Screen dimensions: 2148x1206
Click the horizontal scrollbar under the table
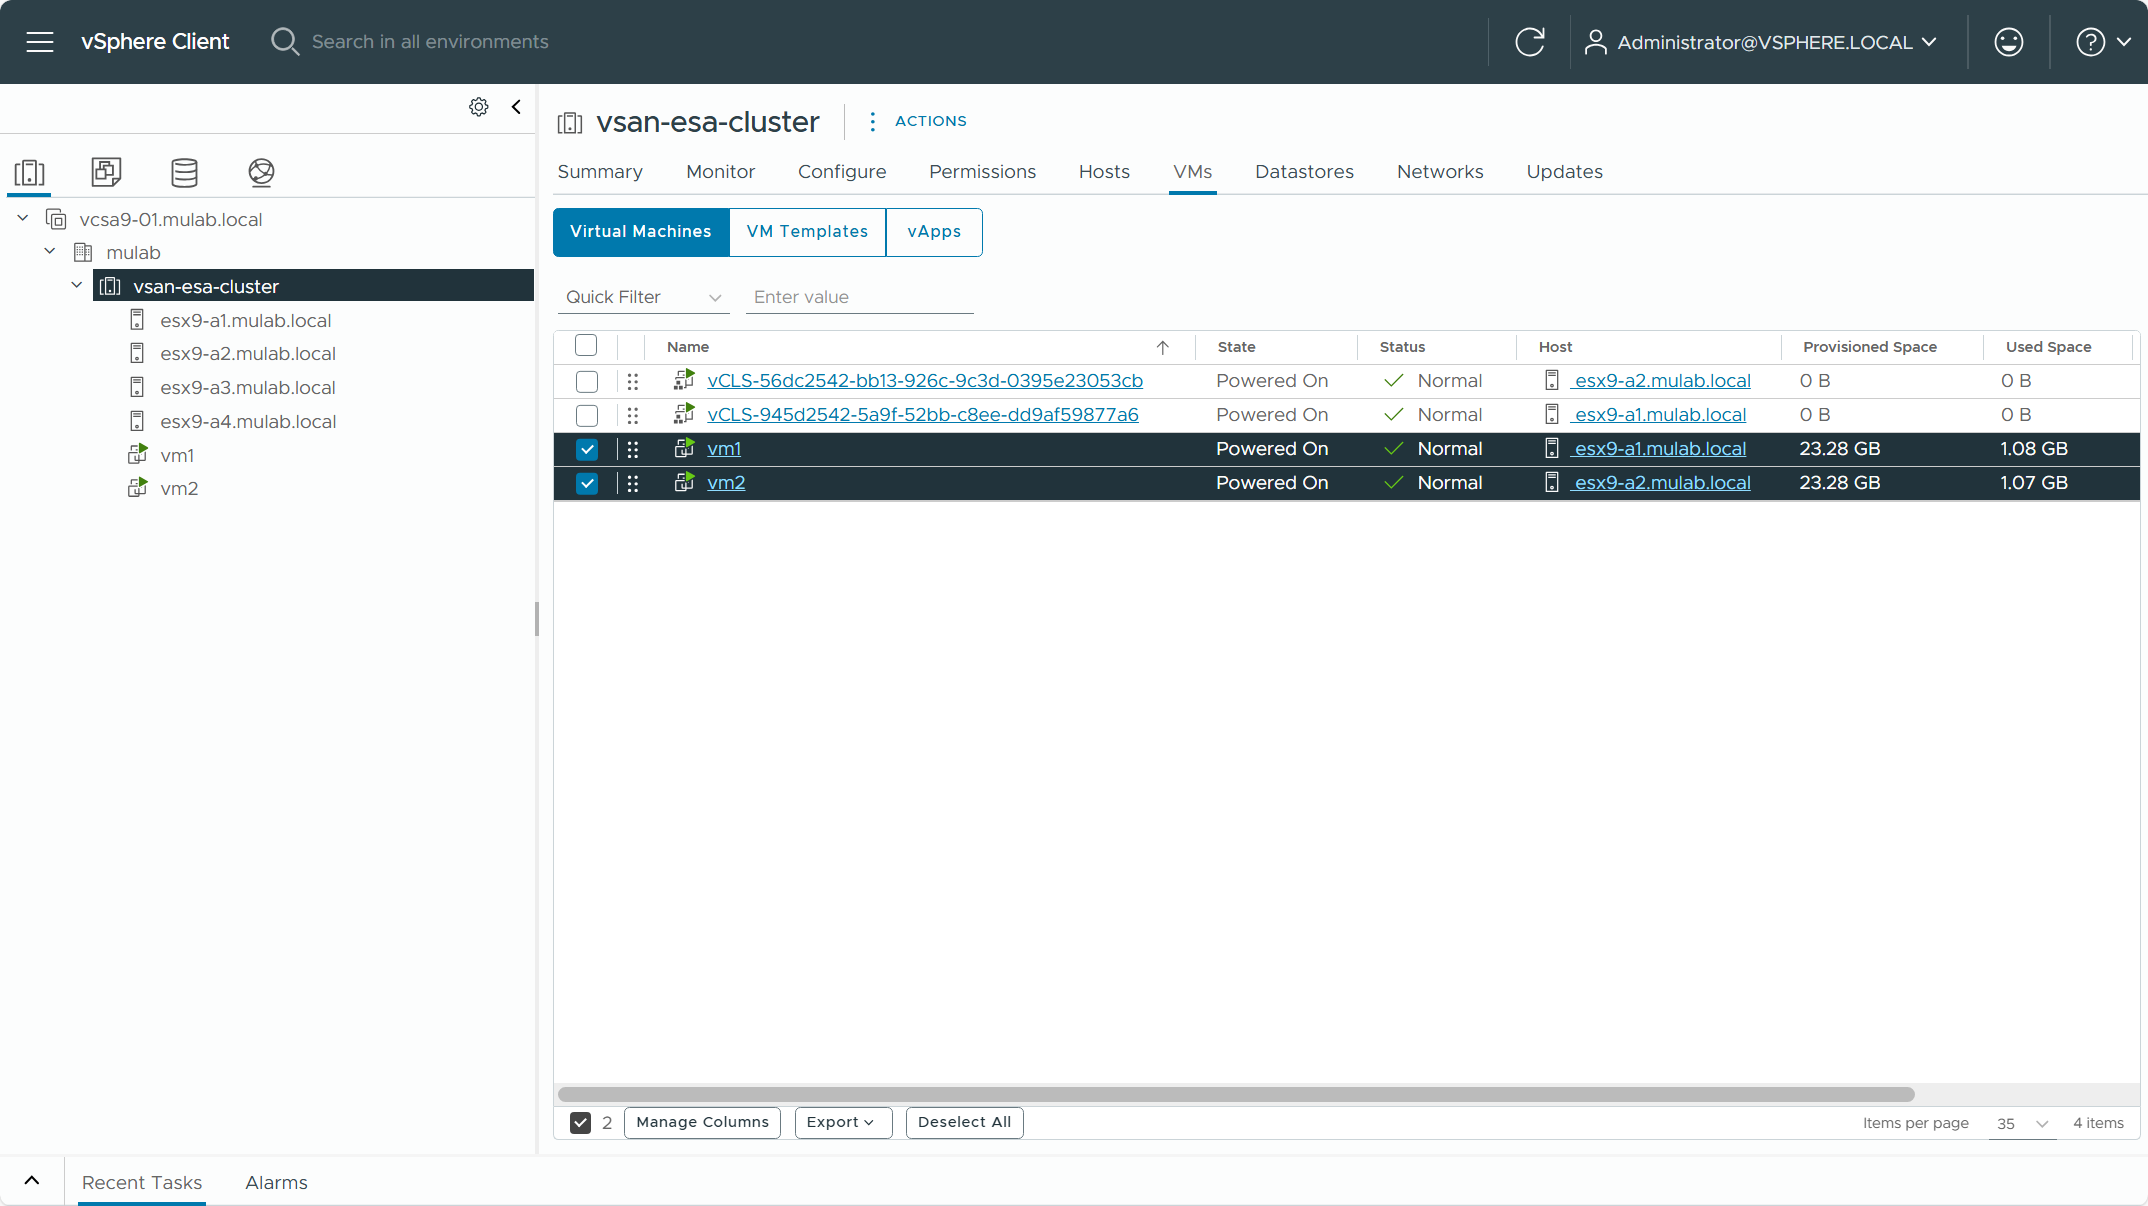click(x=1235, y=1094)
